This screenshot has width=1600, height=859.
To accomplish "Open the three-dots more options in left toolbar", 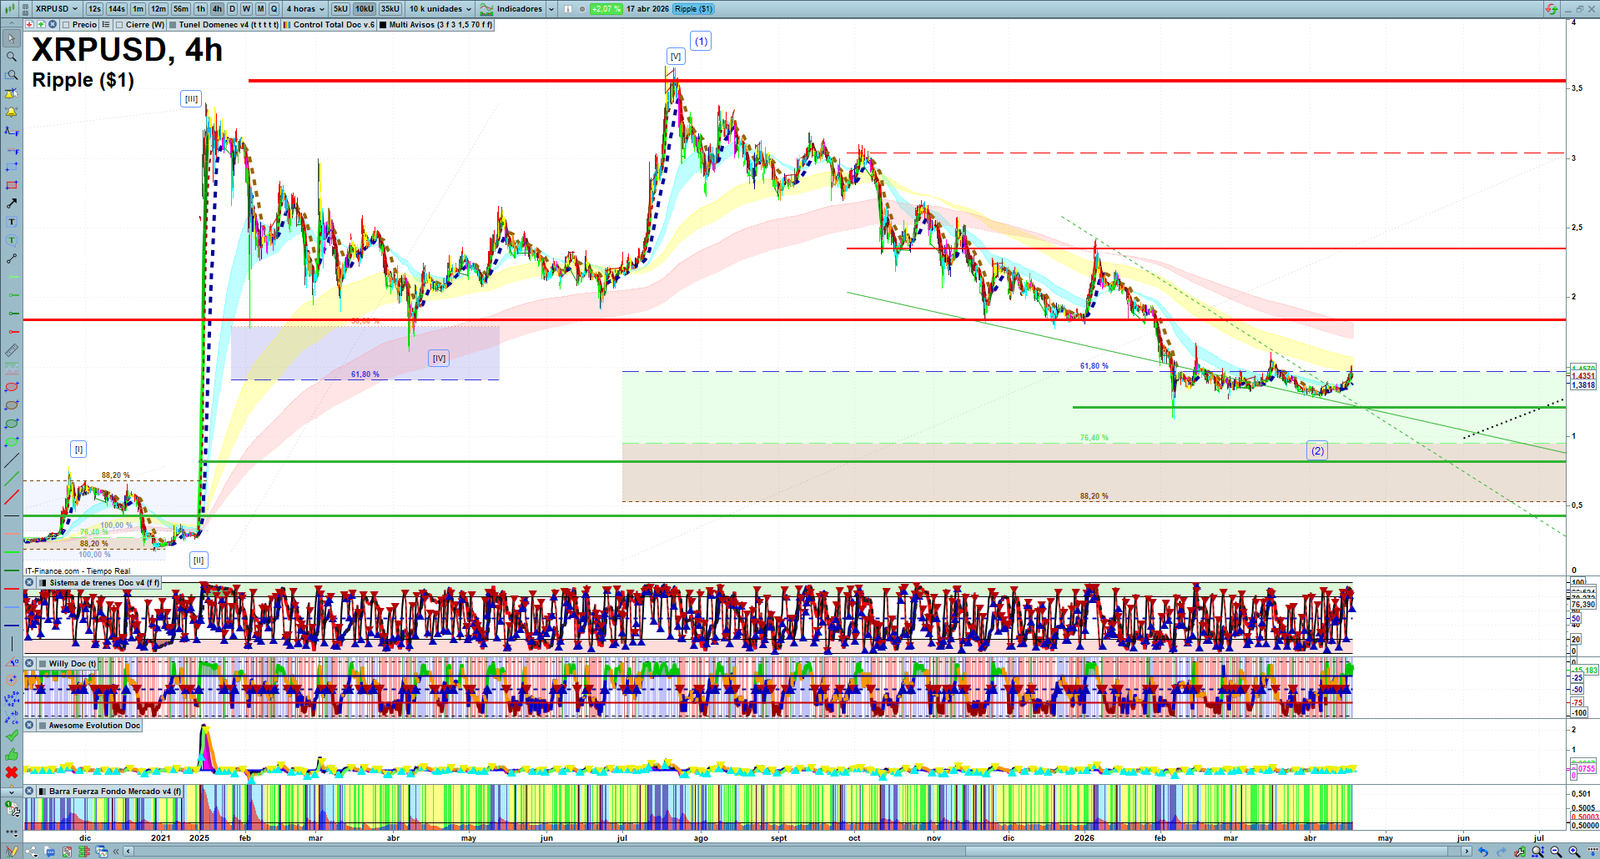I will point(11,831).
